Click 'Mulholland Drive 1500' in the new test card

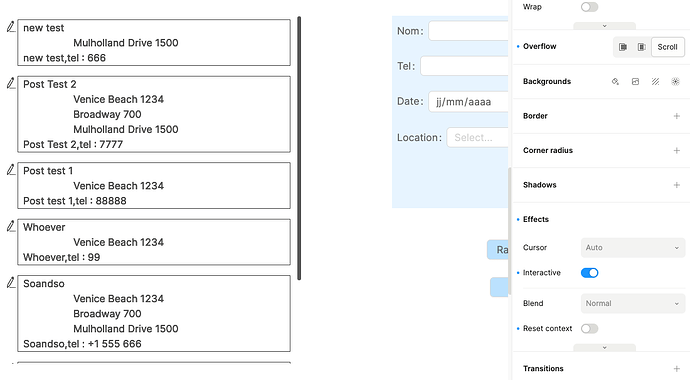coord(126,43)
